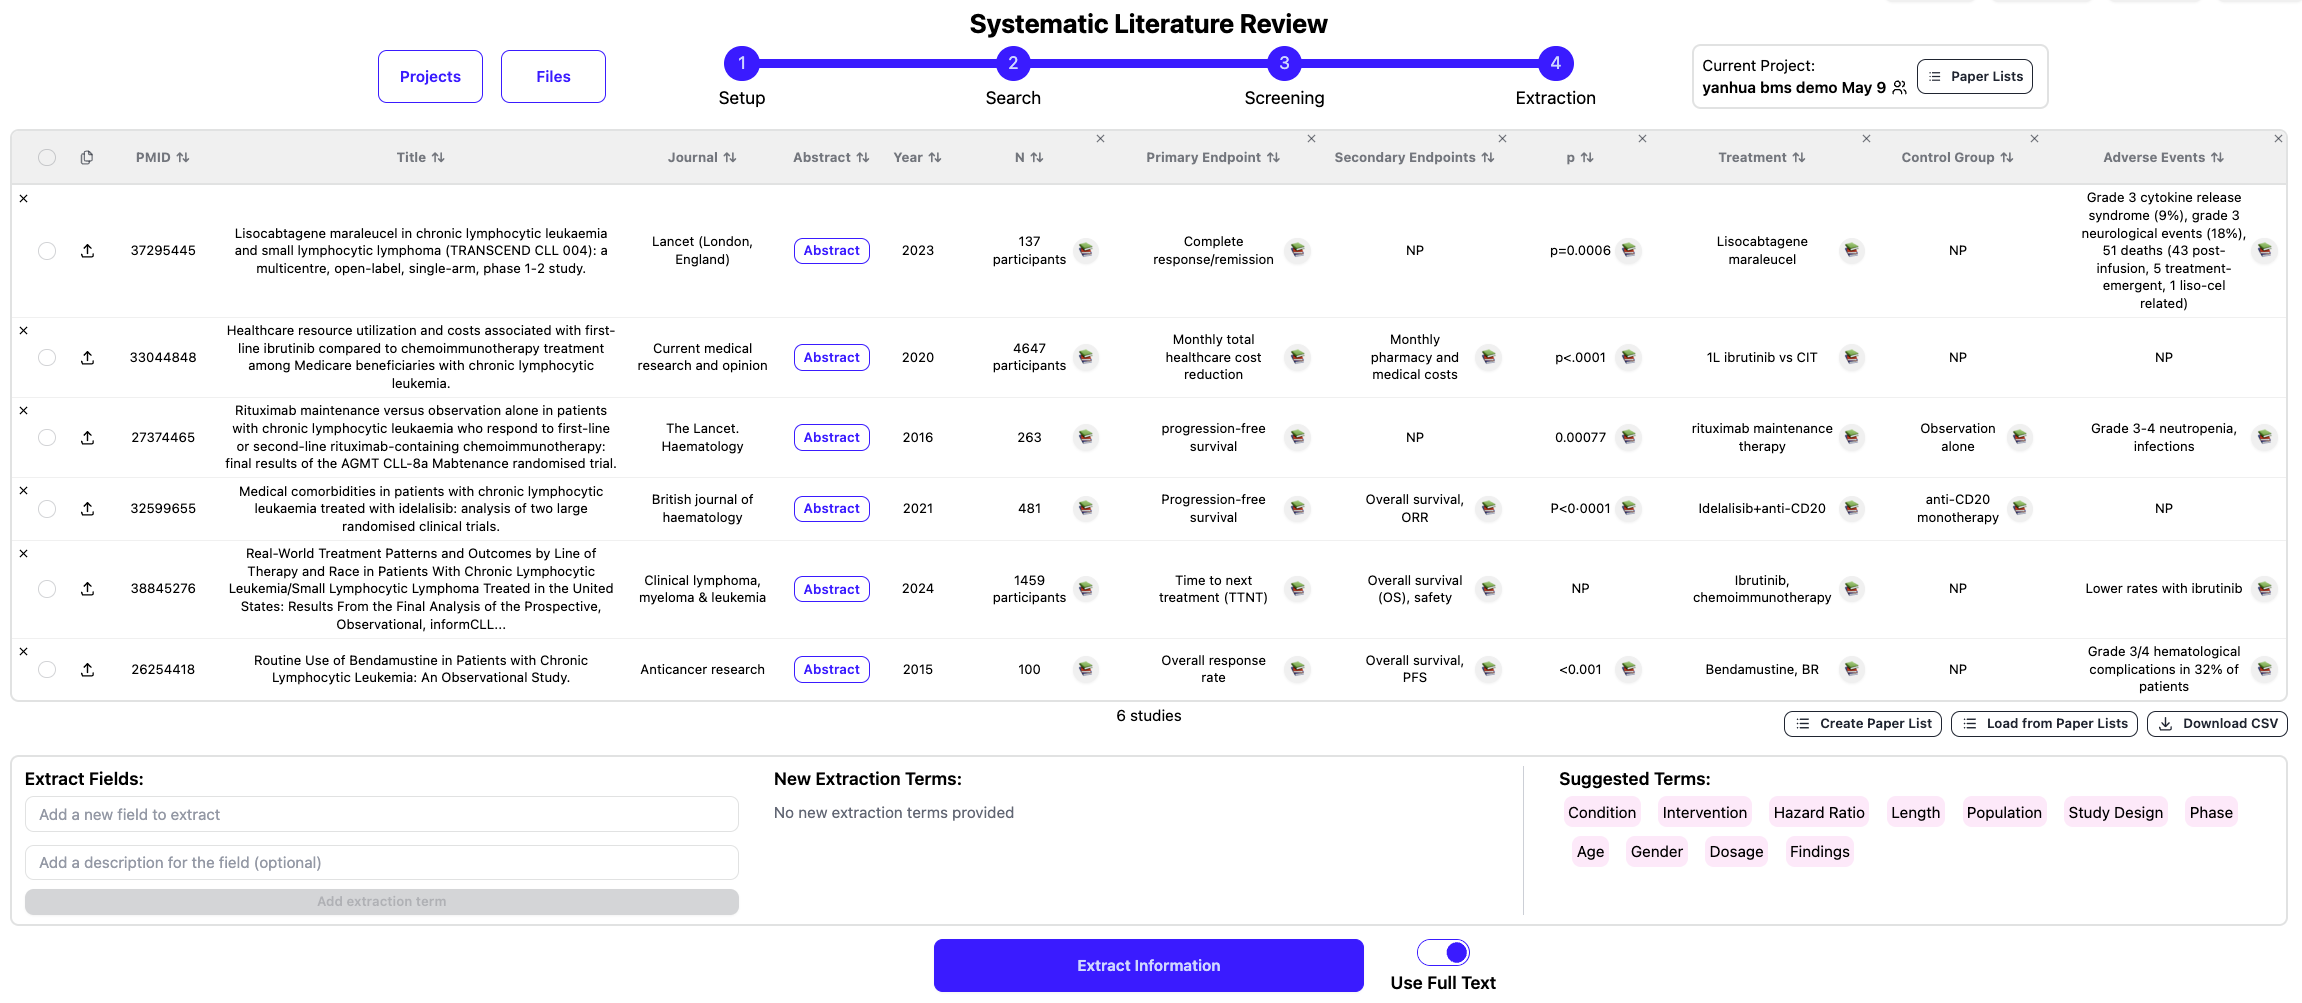Viewport: 2302px width, 1003px height.
Task: Delete the row for Bendamustine observational study
Action: 24,652
